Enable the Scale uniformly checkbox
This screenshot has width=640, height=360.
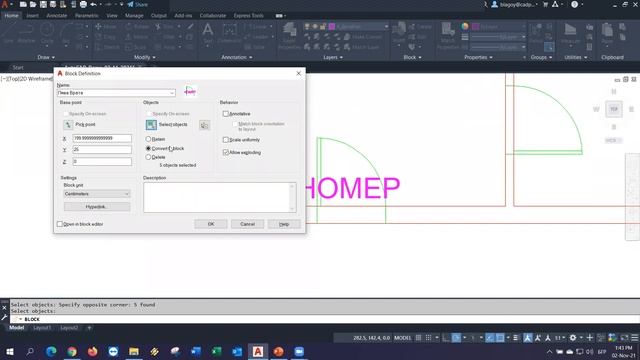(226, 140)
